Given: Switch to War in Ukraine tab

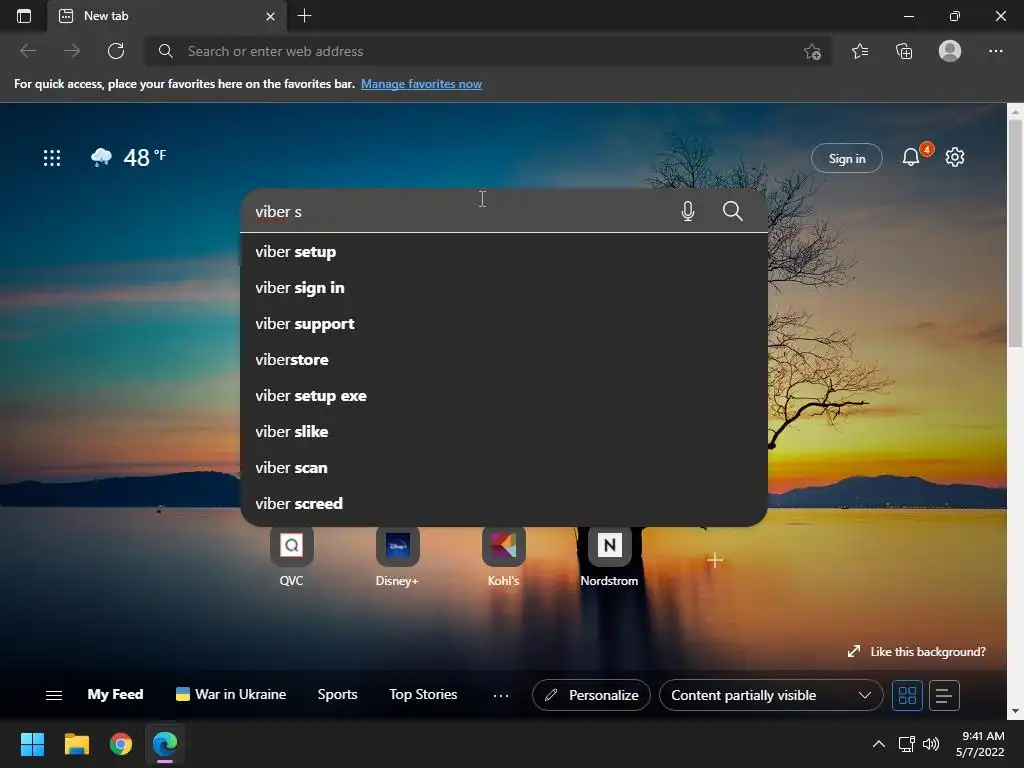Looking at the screenshot, I should coord(231,694).
